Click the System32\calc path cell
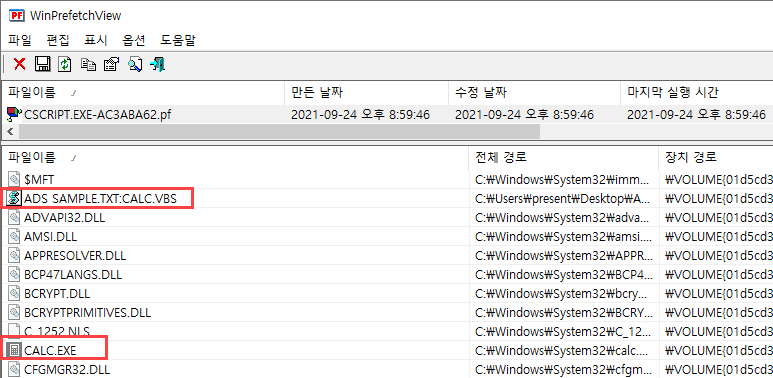773x378 pixels. (x=564, y=350)
